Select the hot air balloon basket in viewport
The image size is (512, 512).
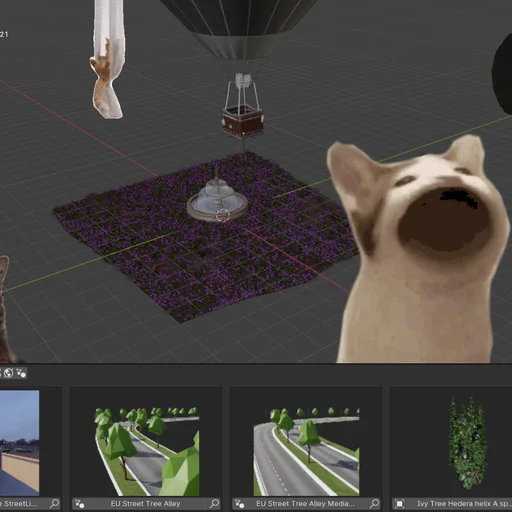[x=243, y=121]
